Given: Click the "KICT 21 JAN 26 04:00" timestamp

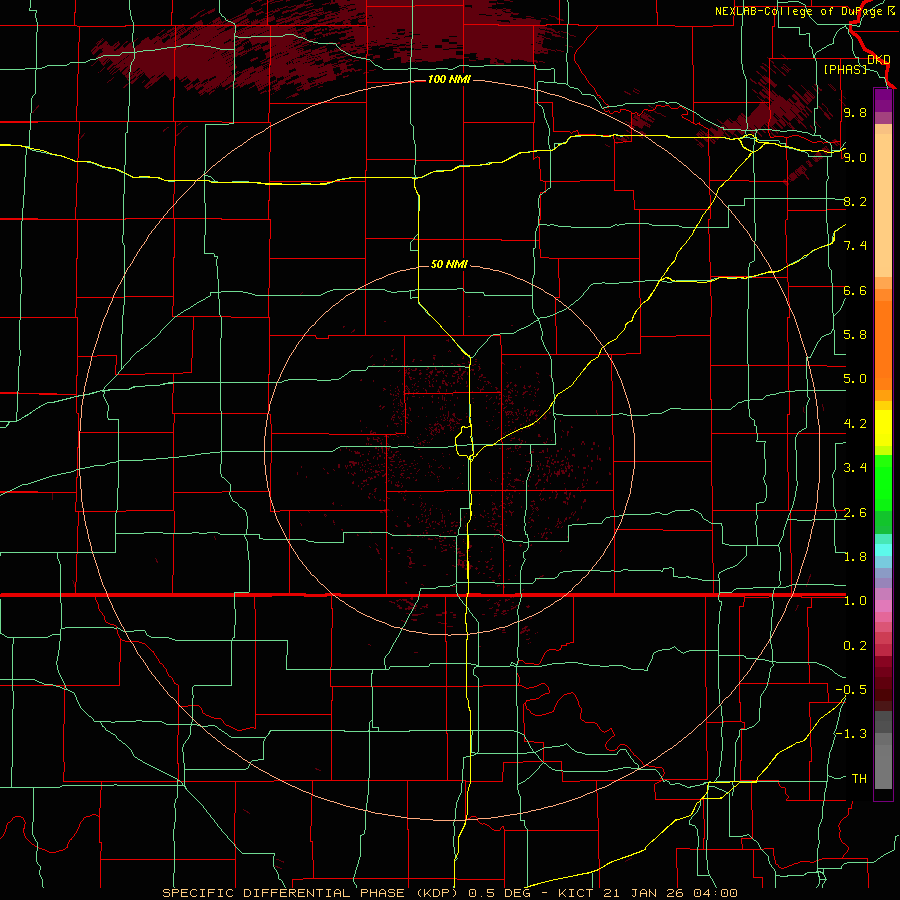Looking at the screenshot, I should coord(647,893).
